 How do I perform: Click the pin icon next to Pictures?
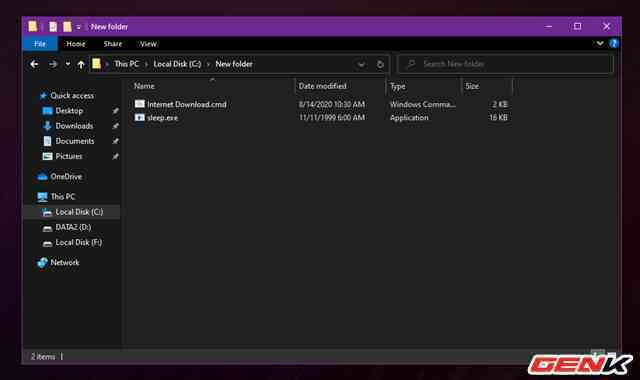click(116, 157)
